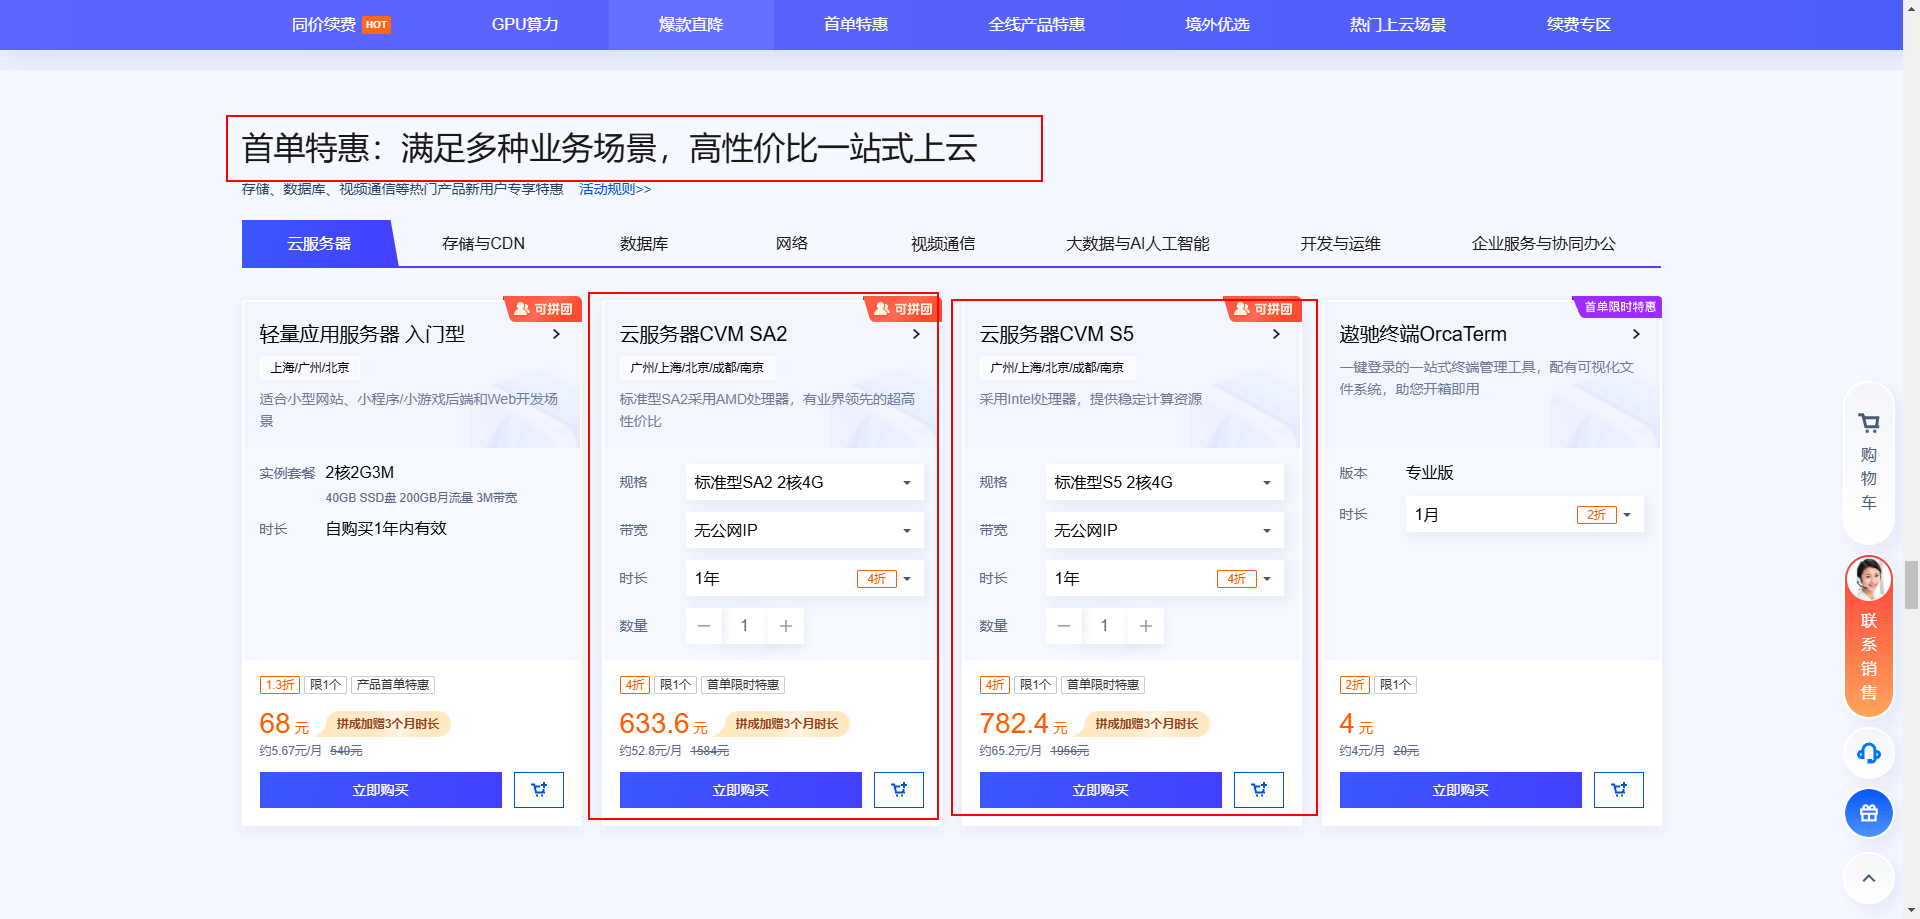Open the 购物车 sidebar panel

coord(1869,462)
